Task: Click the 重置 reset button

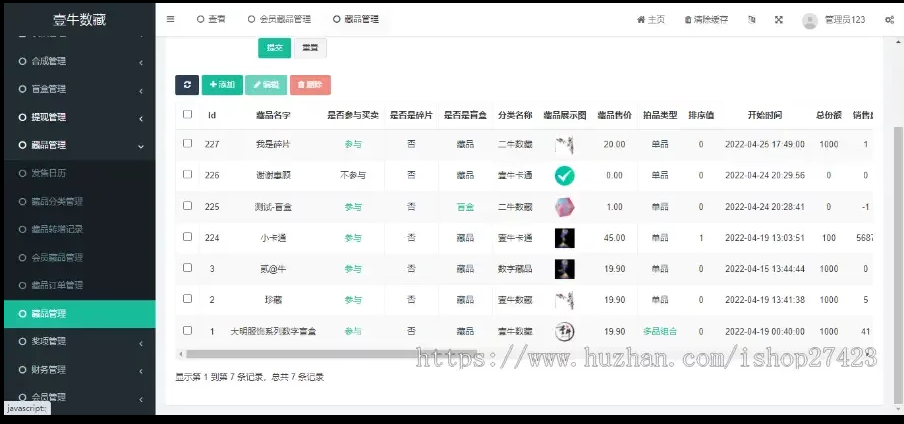Action: 310,48
